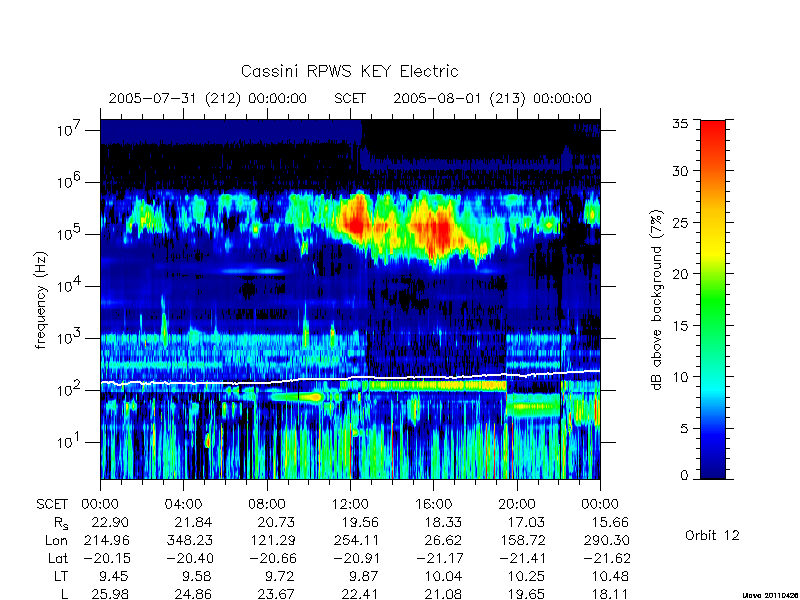Click the Lon value '121.29'

pyautogui.click(x=272, y=540)
